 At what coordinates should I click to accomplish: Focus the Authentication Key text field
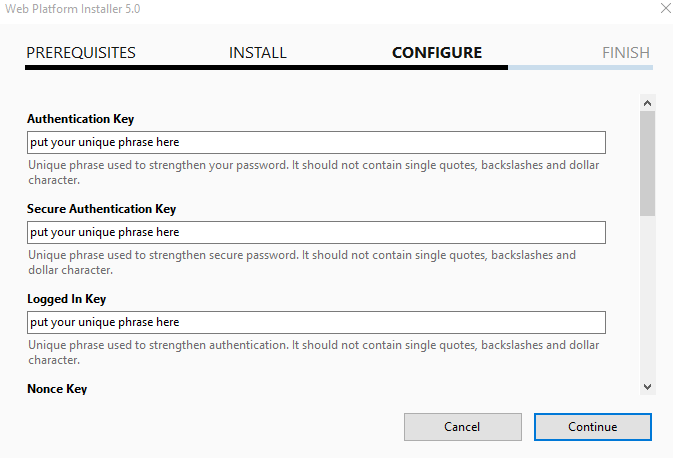(316, 143)
